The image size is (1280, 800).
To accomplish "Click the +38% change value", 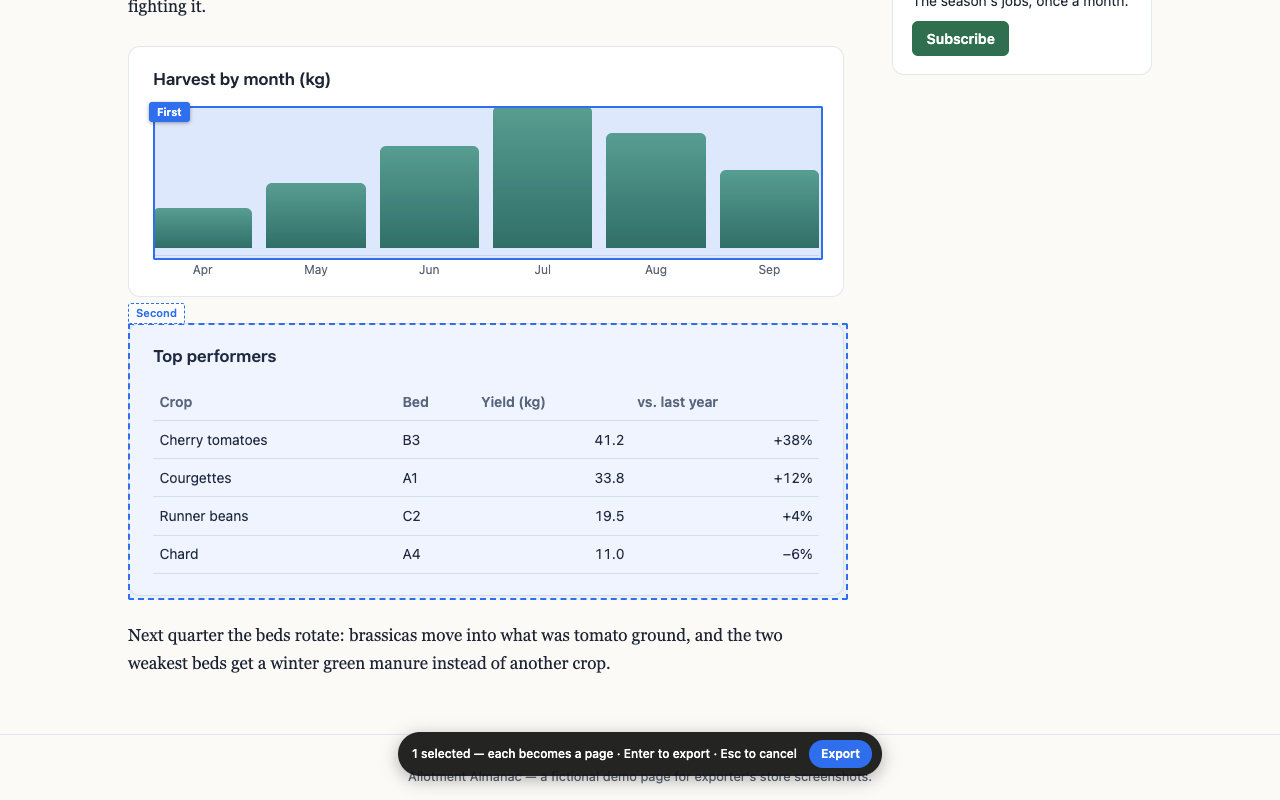I will pyautogui.click(x=793, y=440).
